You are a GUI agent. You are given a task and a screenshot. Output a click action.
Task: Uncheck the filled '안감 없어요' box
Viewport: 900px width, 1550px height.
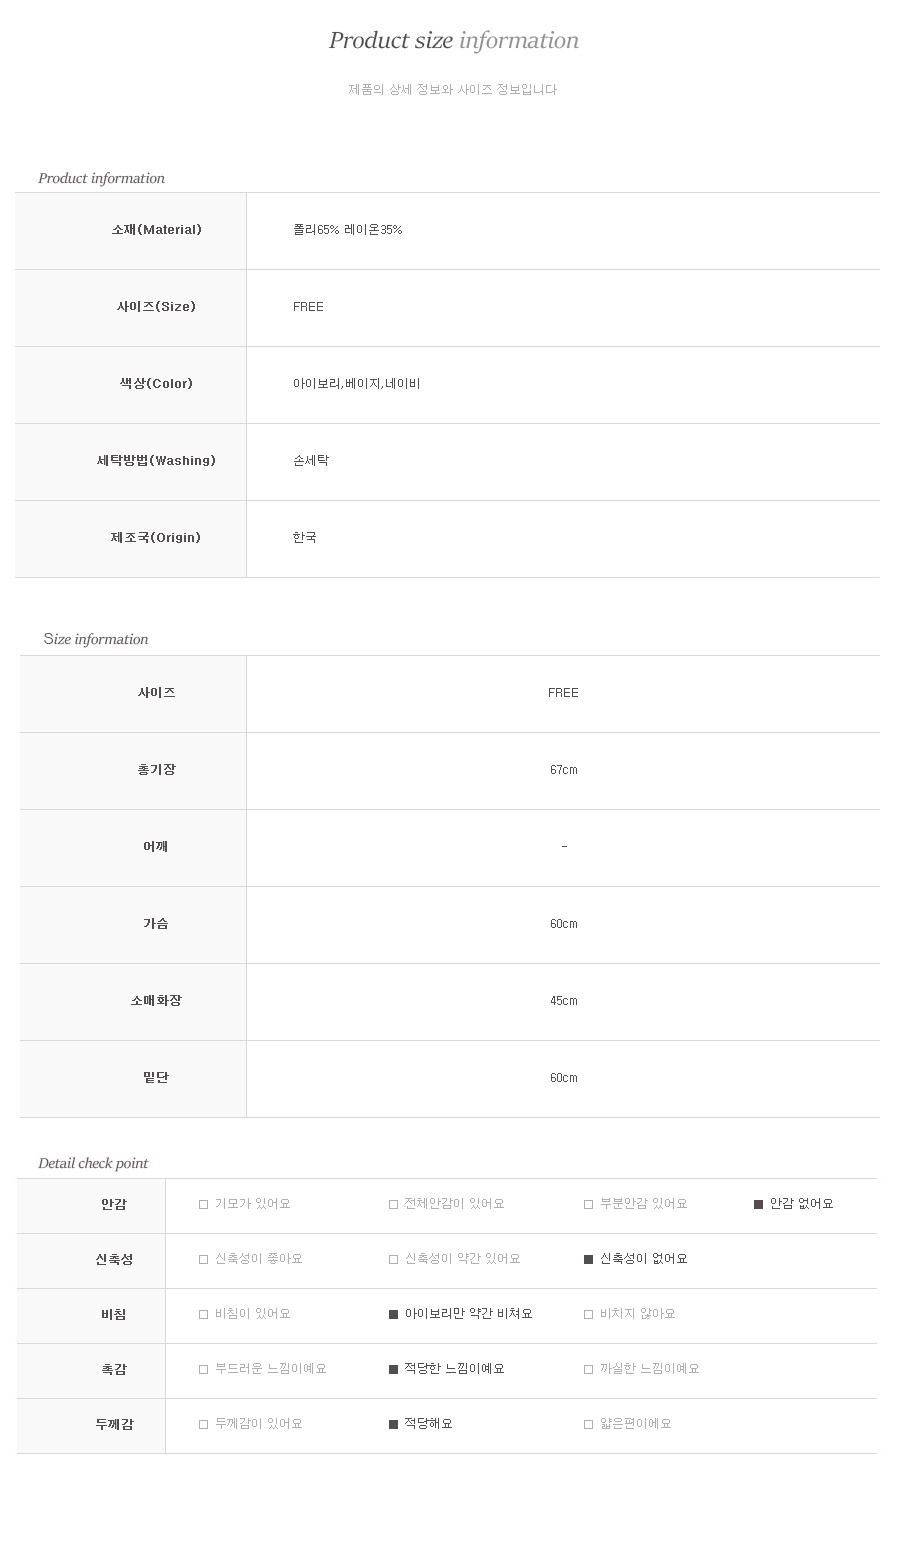click(x=759, y=1204)
